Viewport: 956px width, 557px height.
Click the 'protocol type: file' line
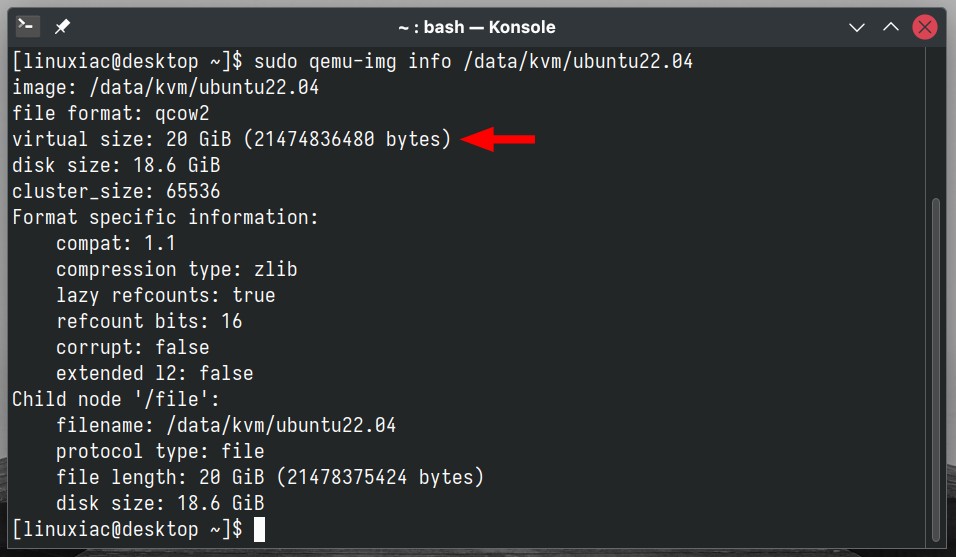pos(160,452)
